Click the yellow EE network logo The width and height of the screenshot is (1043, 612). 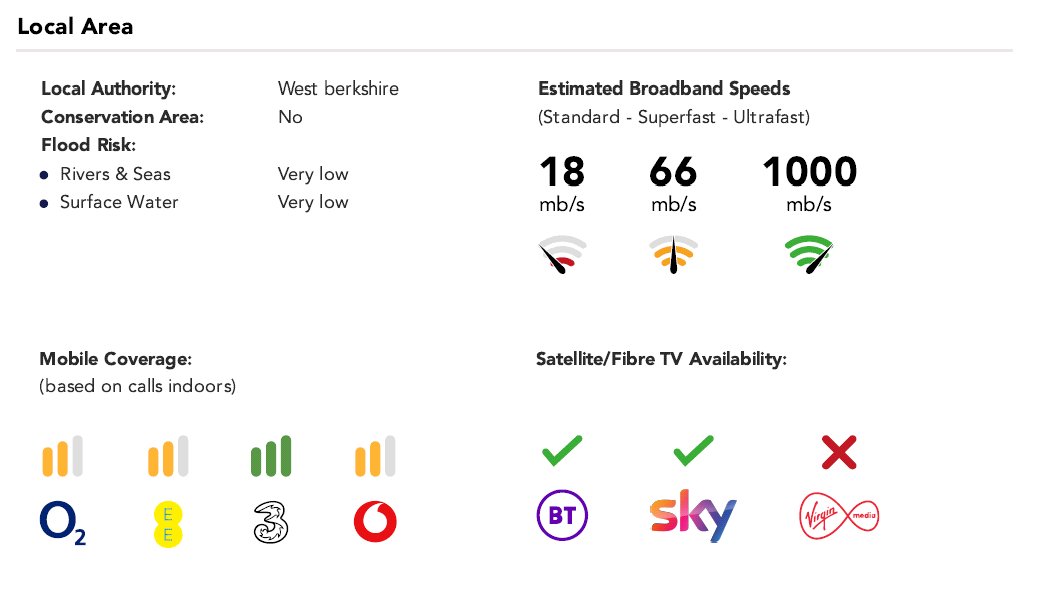[168, 524]
